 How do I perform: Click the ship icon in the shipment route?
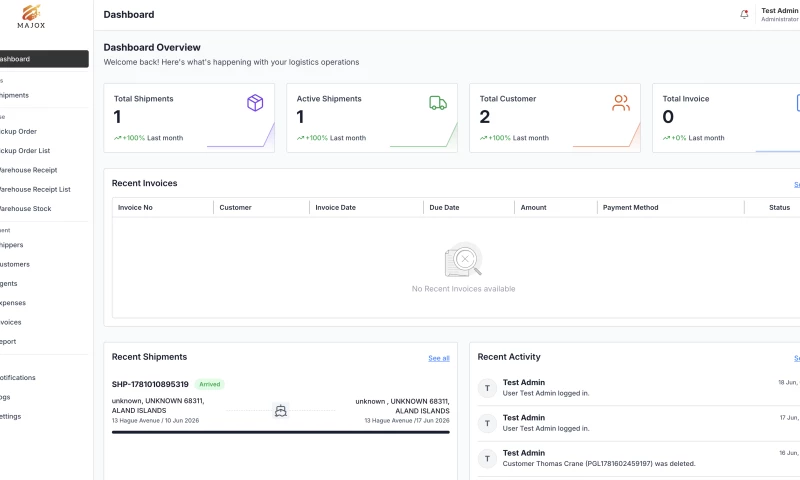(x=281, y=411)
